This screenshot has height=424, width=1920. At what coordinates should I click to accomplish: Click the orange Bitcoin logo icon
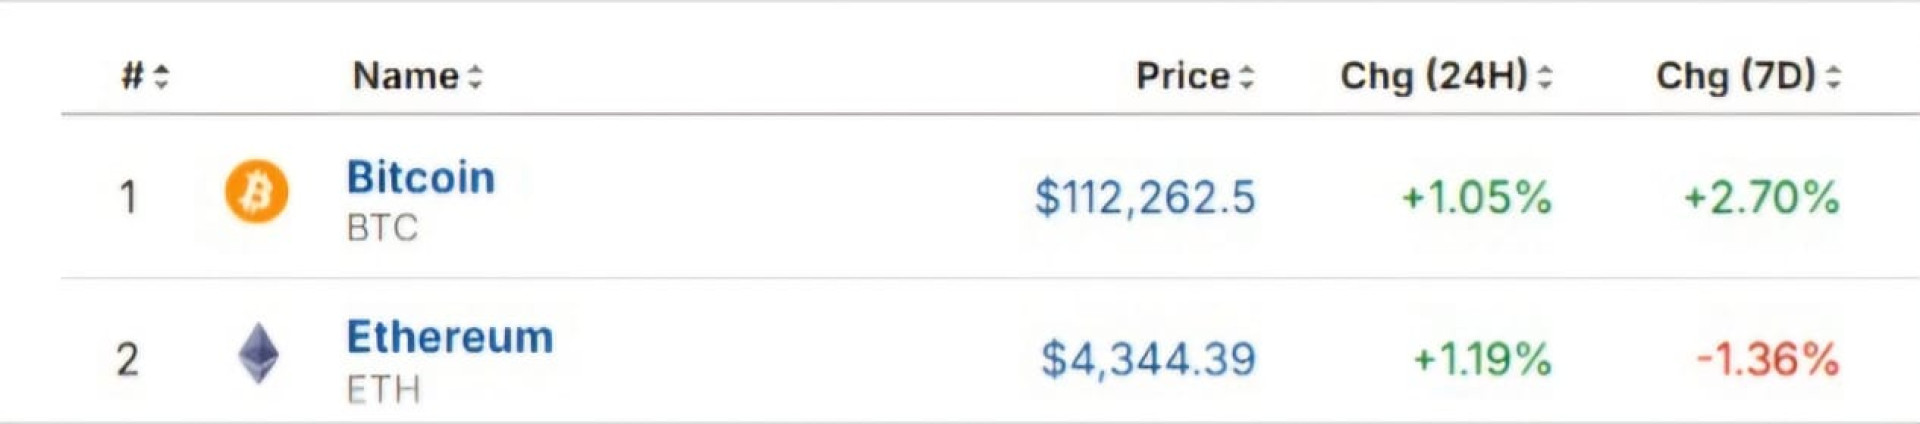point(256,191)
